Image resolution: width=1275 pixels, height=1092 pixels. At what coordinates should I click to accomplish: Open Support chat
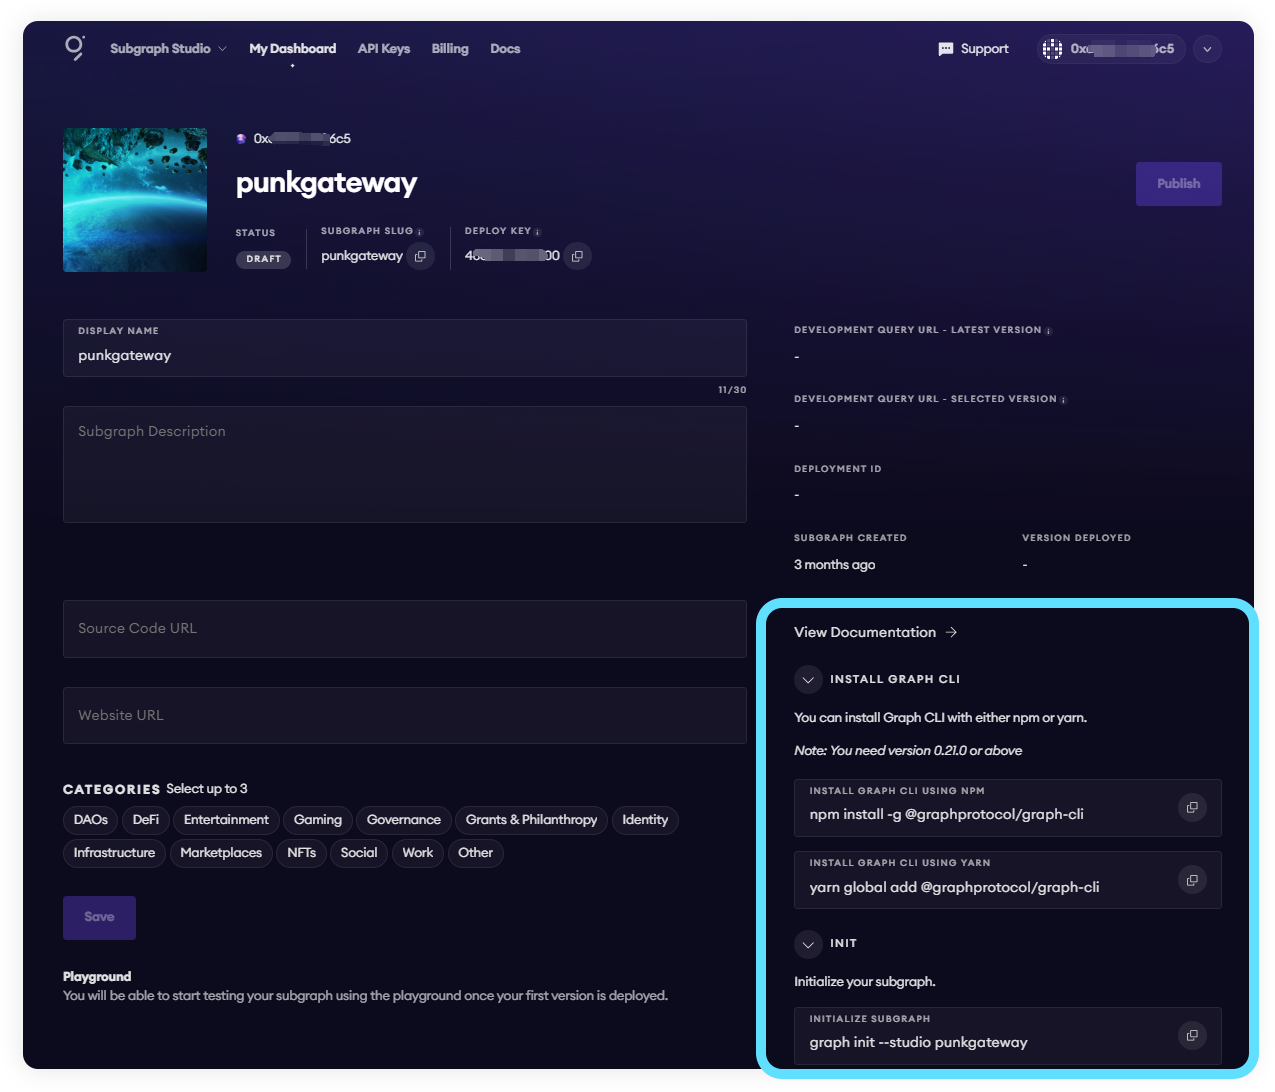coord(972,48)
